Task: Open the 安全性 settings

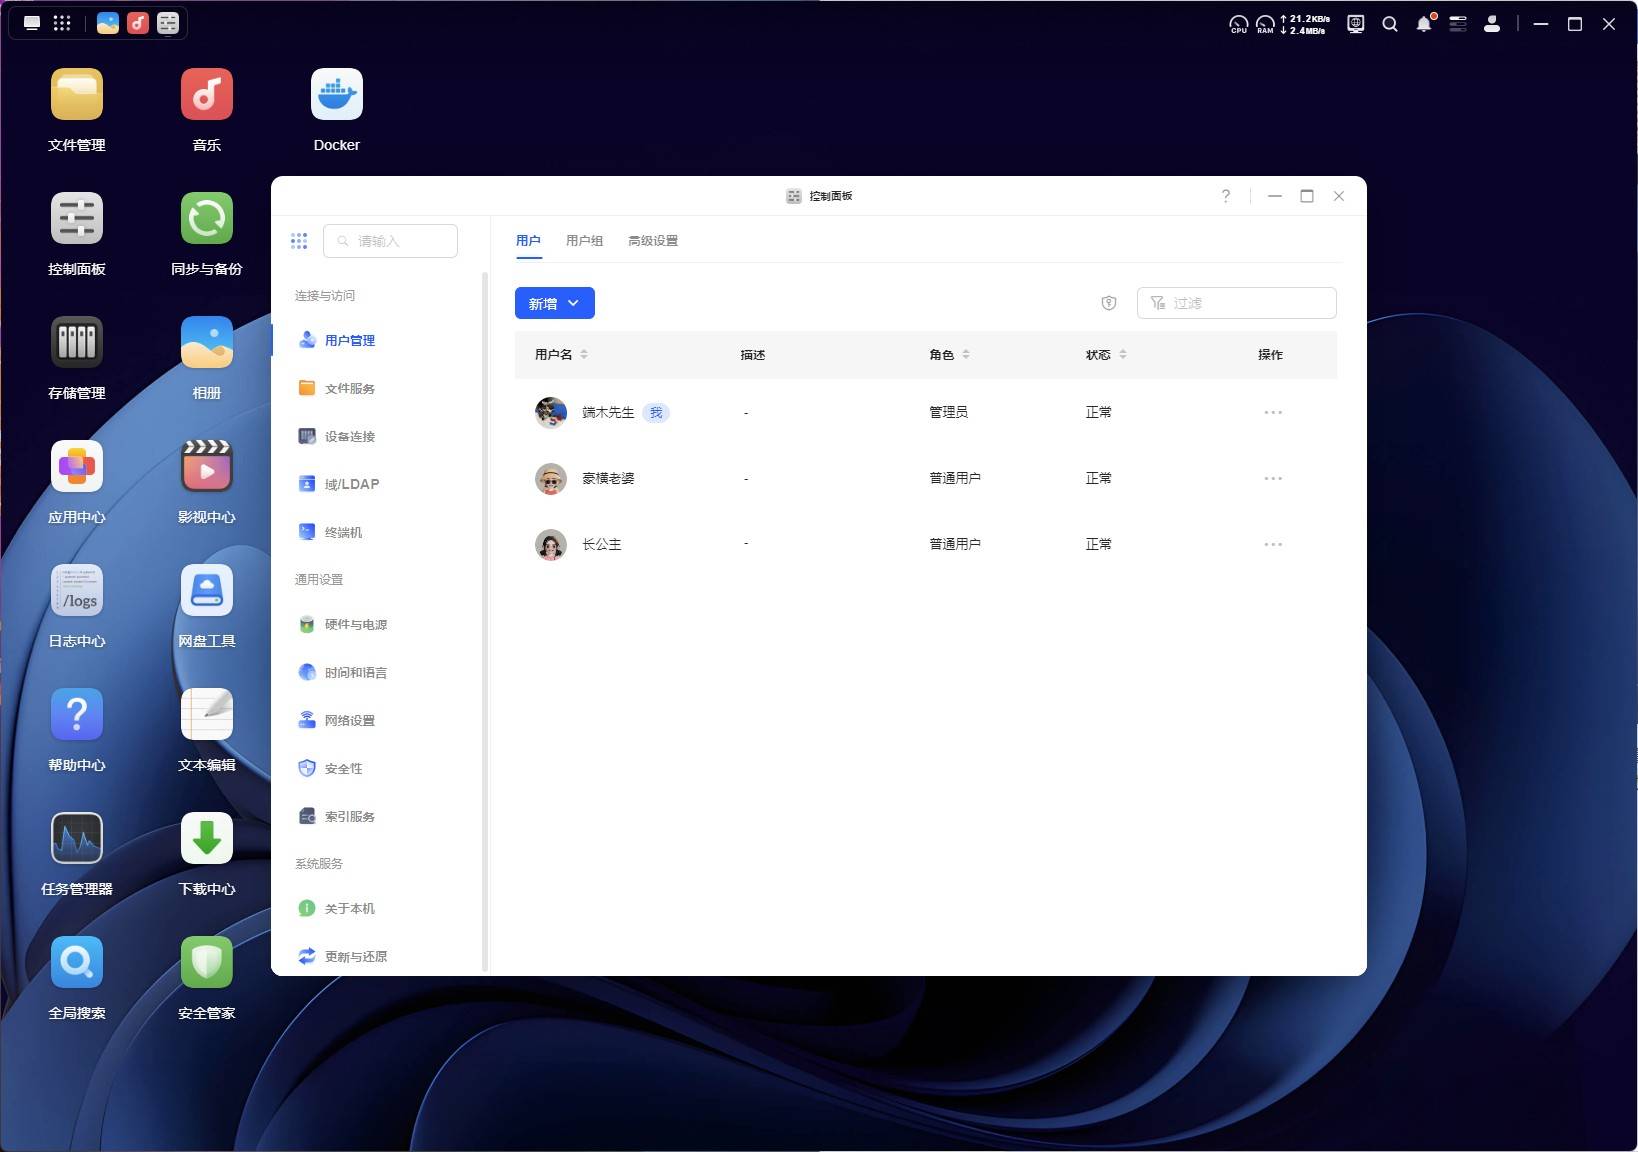Action: click(x=342, y=768)
